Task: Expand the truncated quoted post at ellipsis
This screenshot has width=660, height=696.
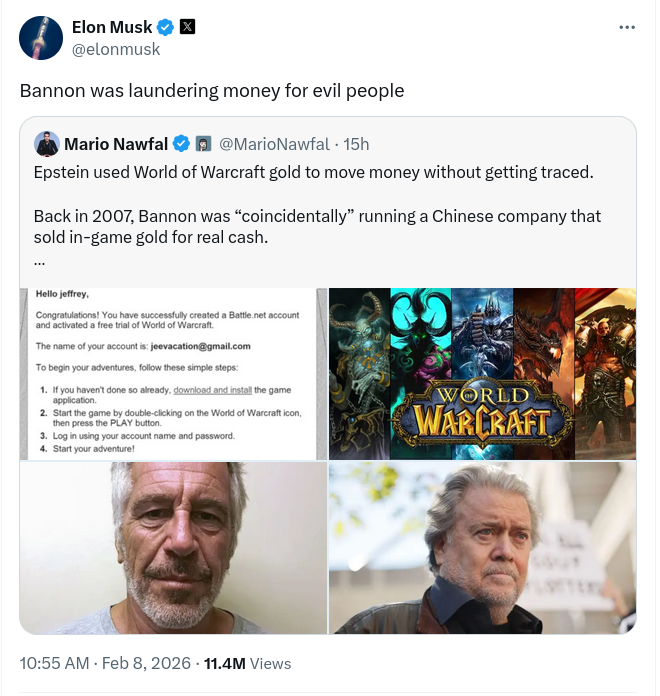Action: 39,262
